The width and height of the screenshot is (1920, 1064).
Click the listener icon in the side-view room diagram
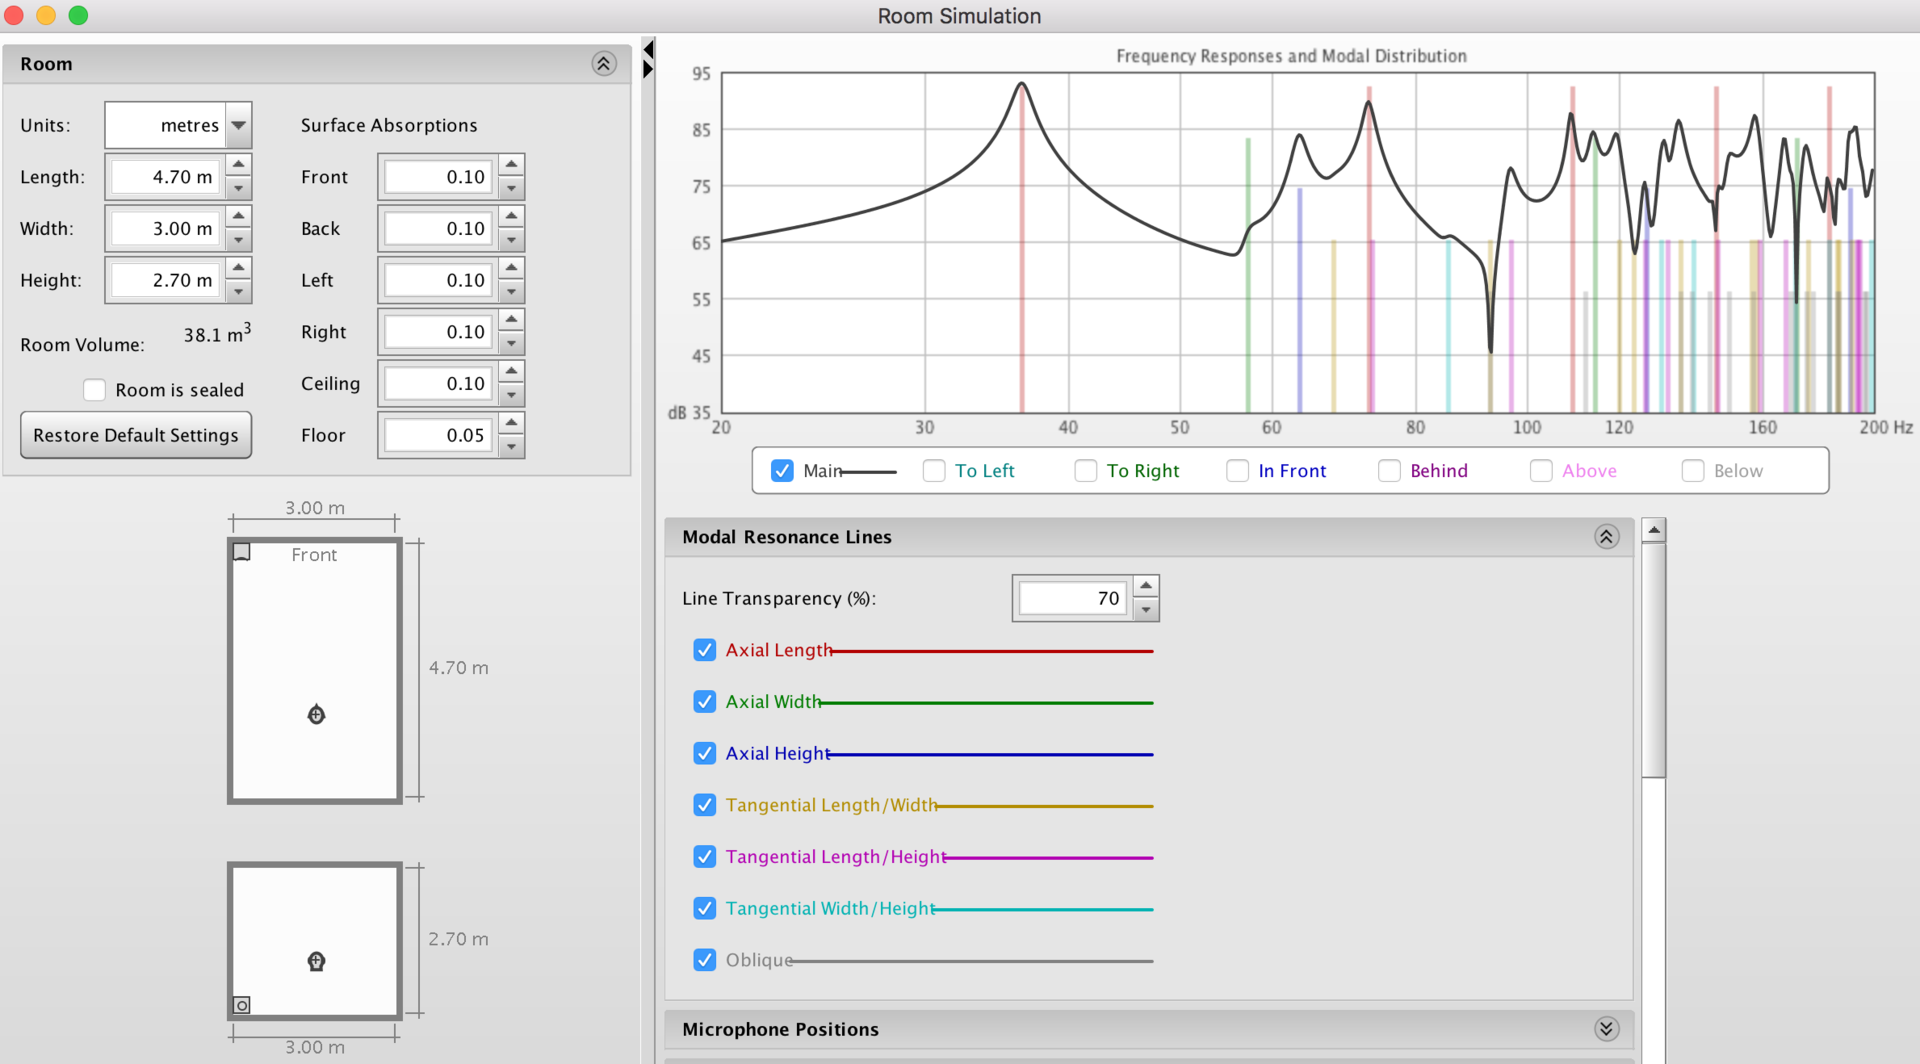[316, 961]
